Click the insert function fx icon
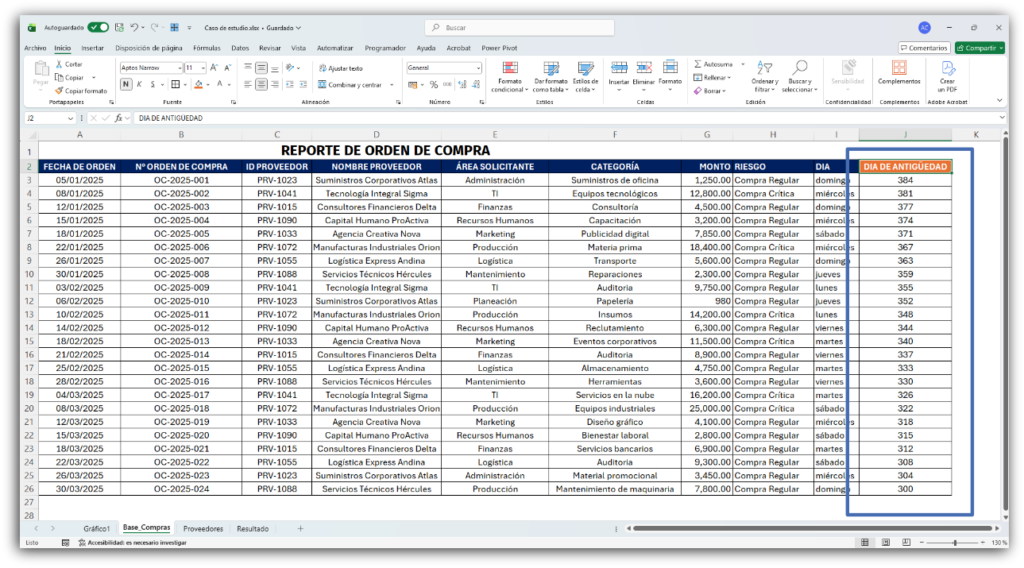Viewport: 1024px width, 568px height. point(118,118)
